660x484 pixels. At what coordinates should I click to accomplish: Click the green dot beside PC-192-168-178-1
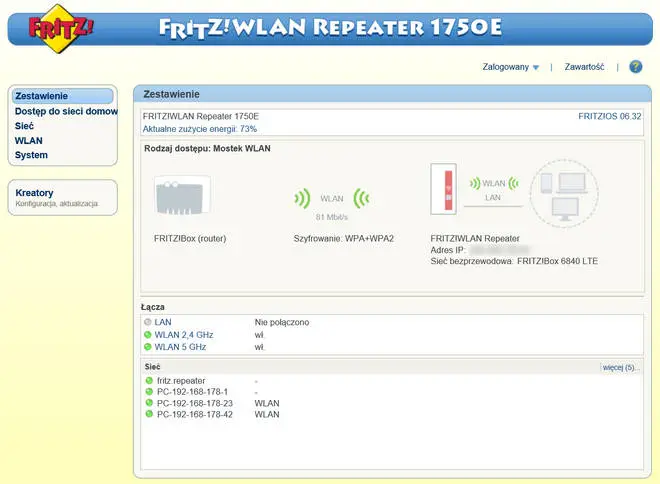(x=149, y=391)
